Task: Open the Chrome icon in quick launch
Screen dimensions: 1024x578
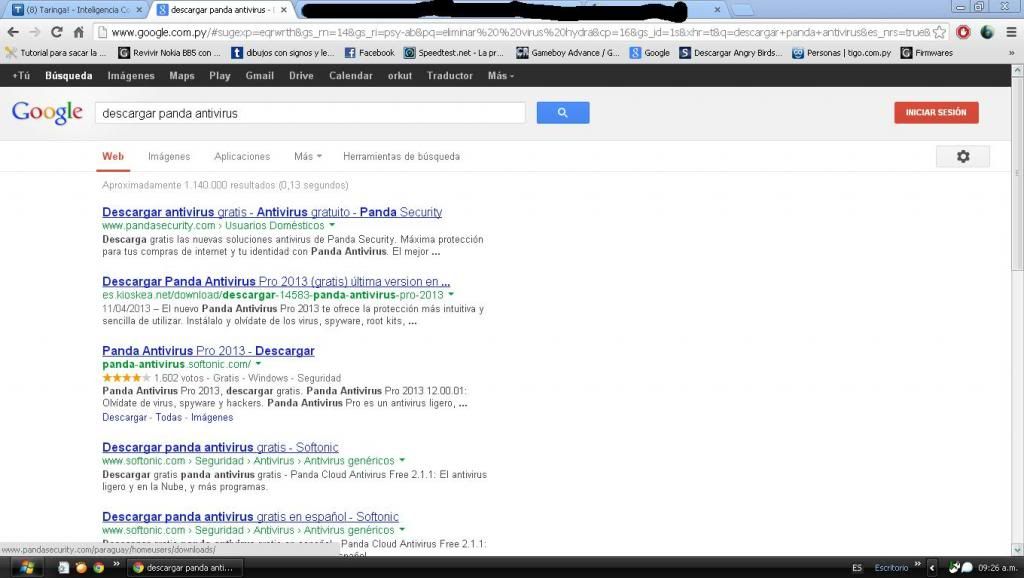Action: point(99,568)
